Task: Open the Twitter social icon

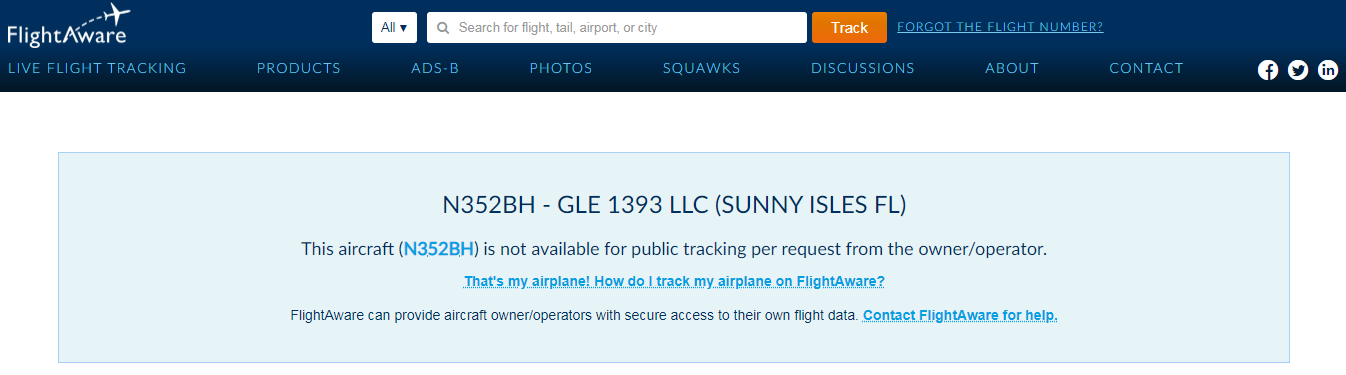Action: point(1298,70)
